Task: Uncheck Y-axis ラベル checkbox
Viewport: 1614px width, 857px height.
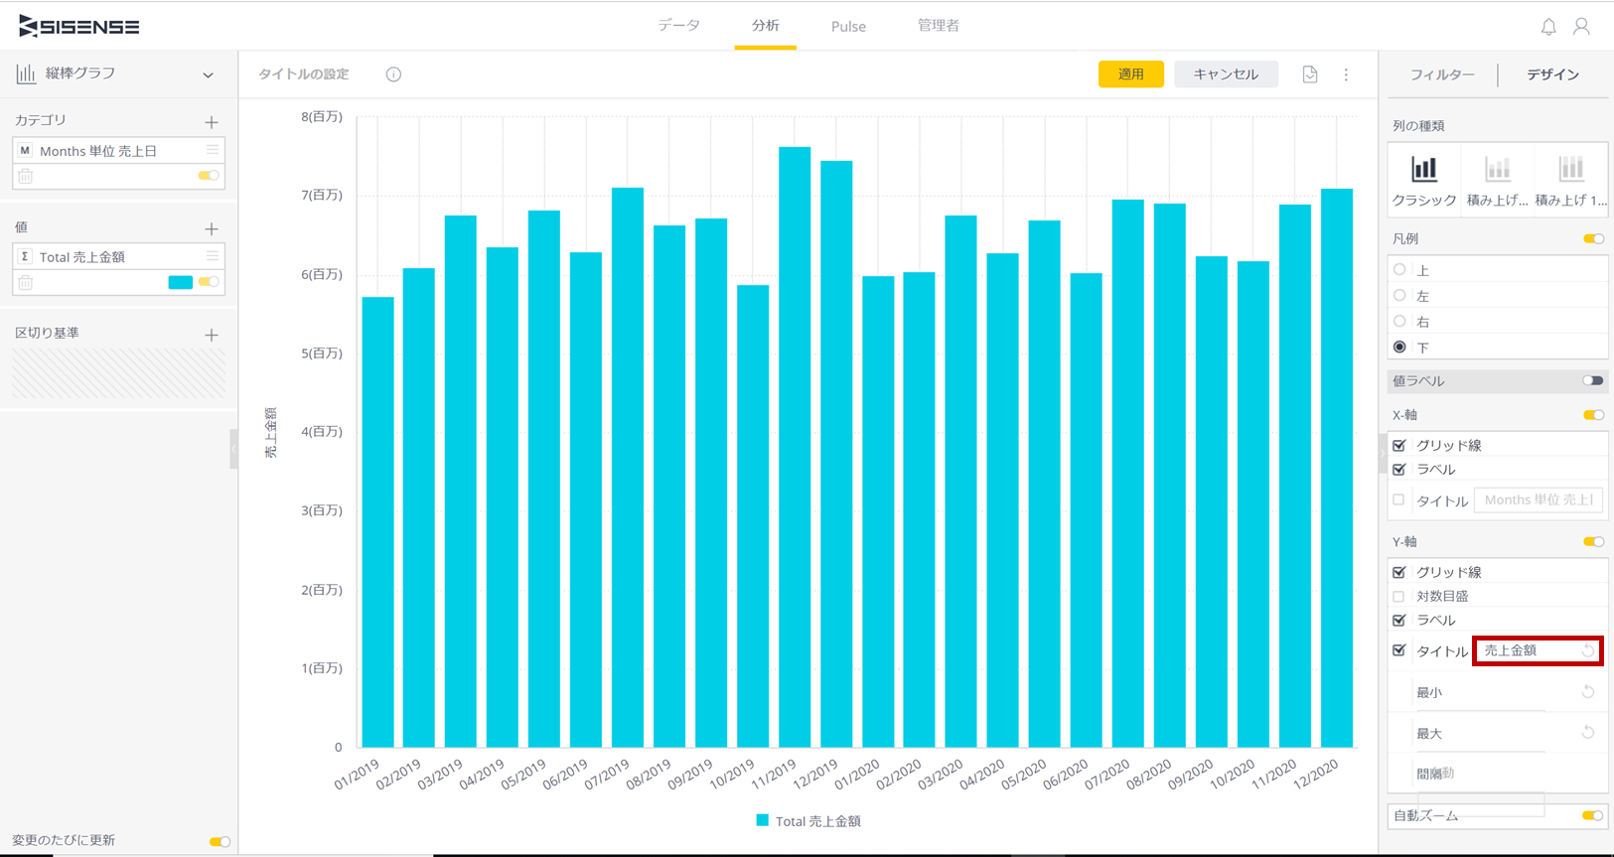Action: click(1399, 620)
